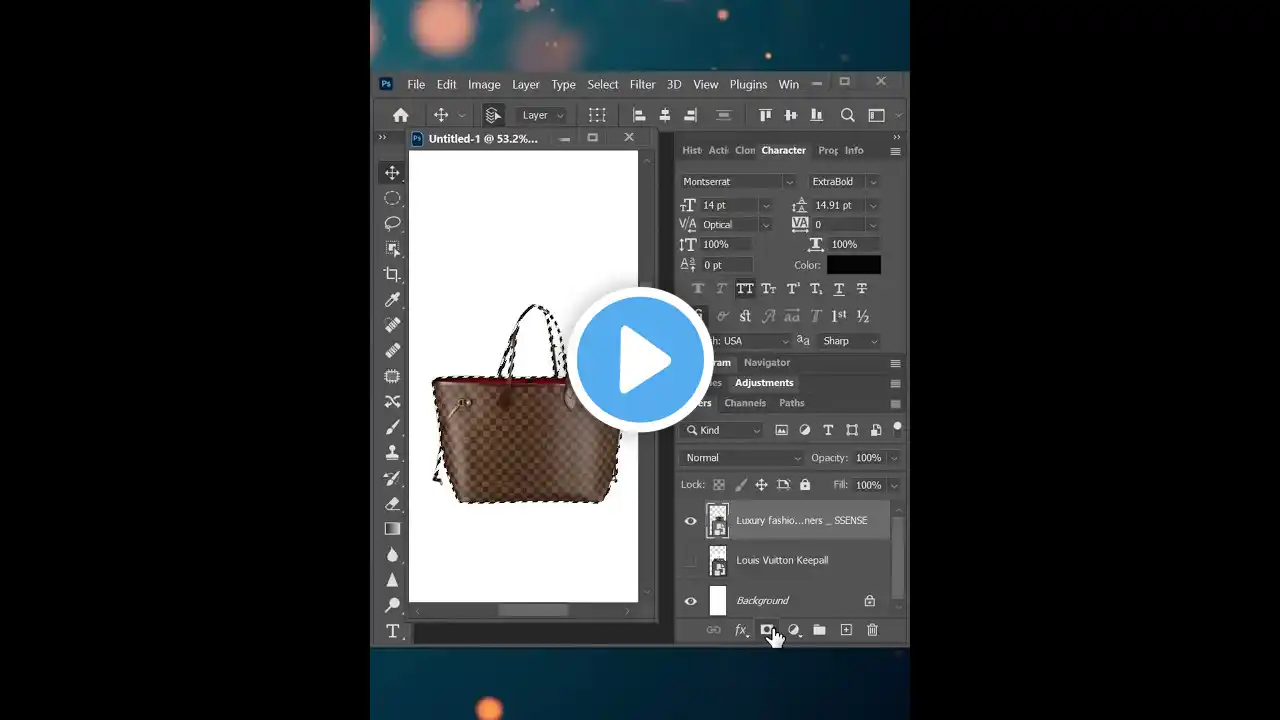Delete the selected layer

pyautogui.click(x=872, y=630)
